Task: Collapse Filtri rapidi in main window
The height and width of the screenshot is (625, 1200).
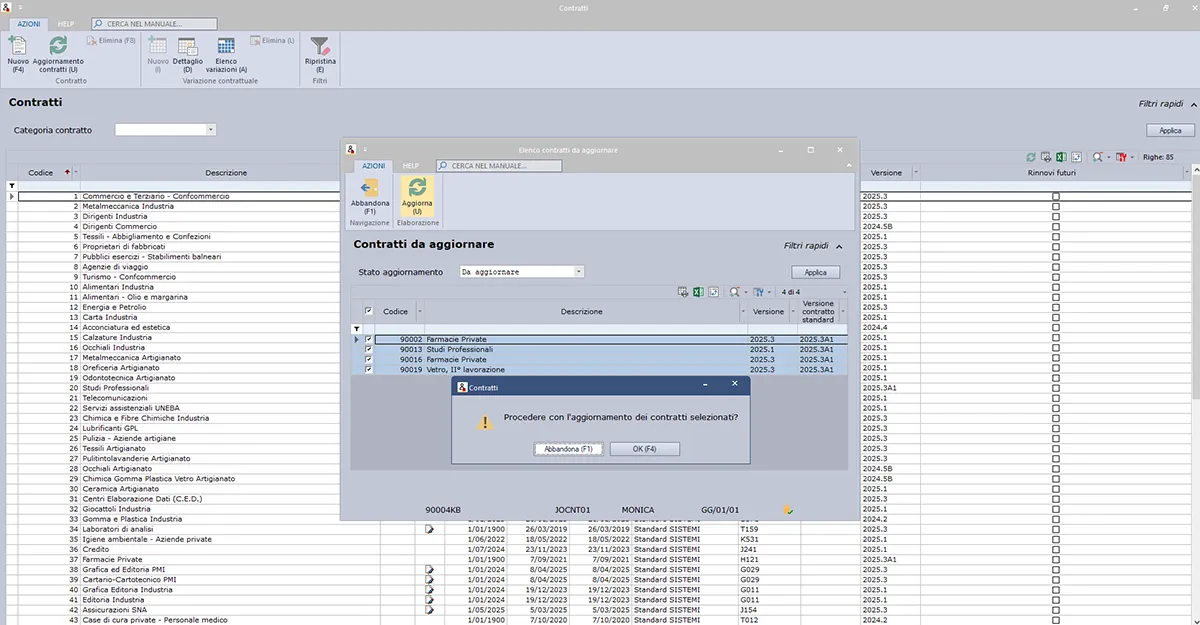Action: tap(1193, 103)
